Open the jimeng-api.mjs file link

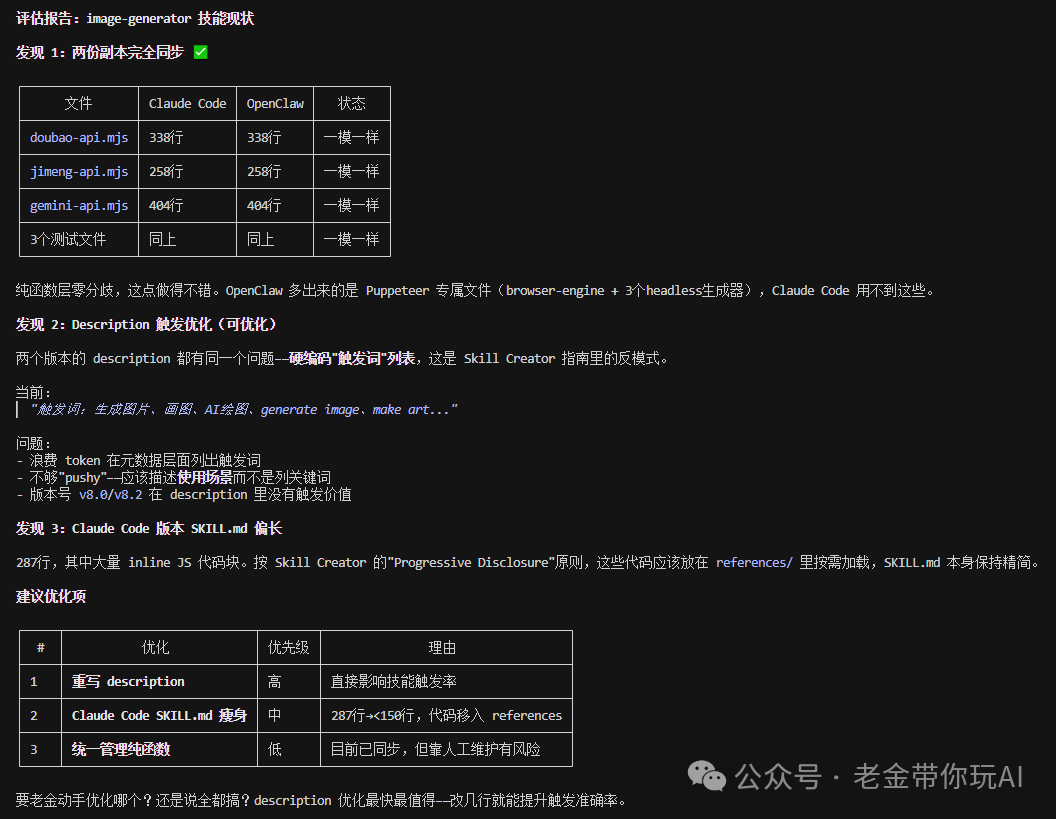(79, 172)
